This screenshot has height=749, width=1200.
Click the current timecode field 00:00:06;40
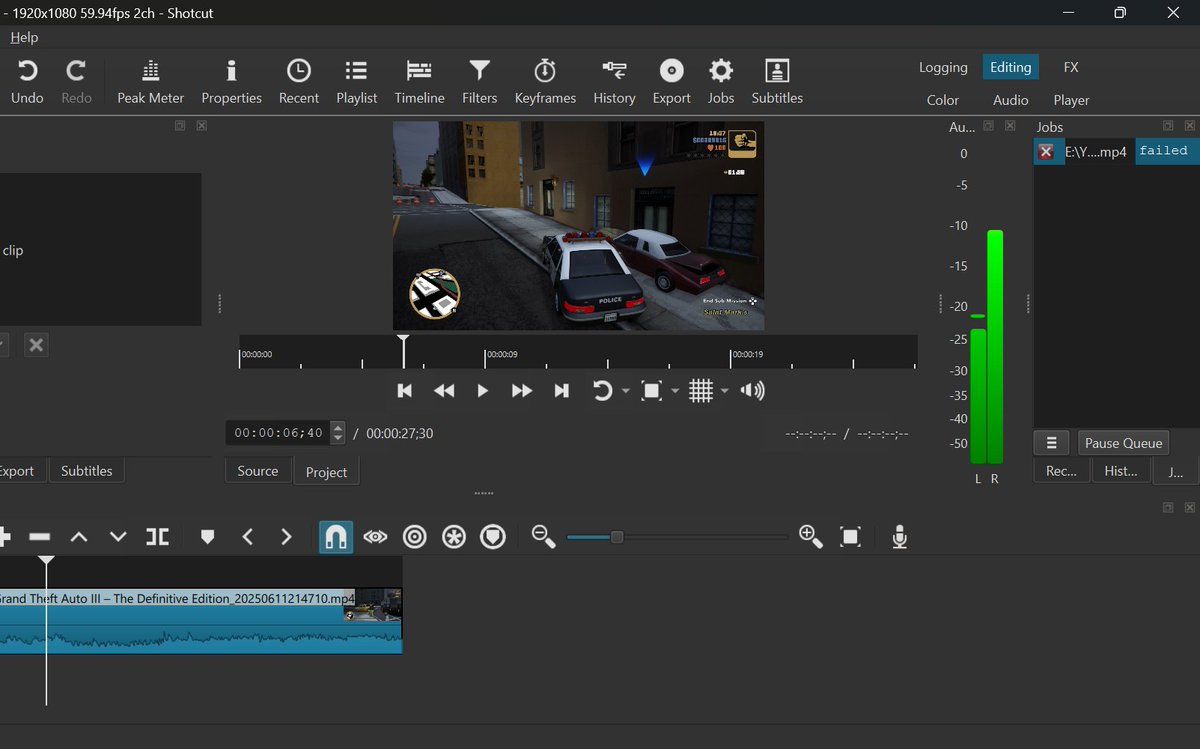click(x=277, y=433)
